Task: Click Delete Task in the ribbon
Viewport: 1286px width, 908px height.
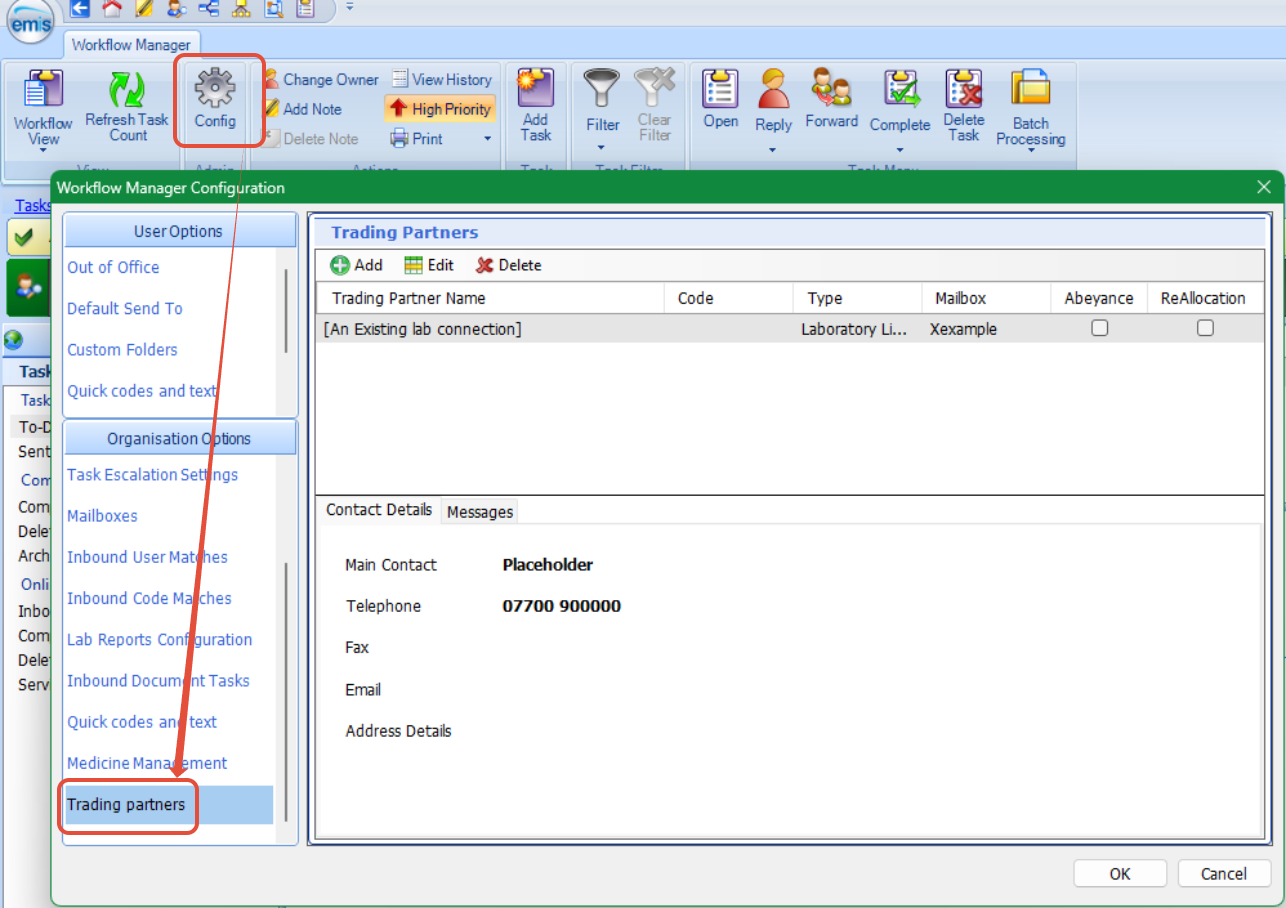Action: click(x=964, y=106)
